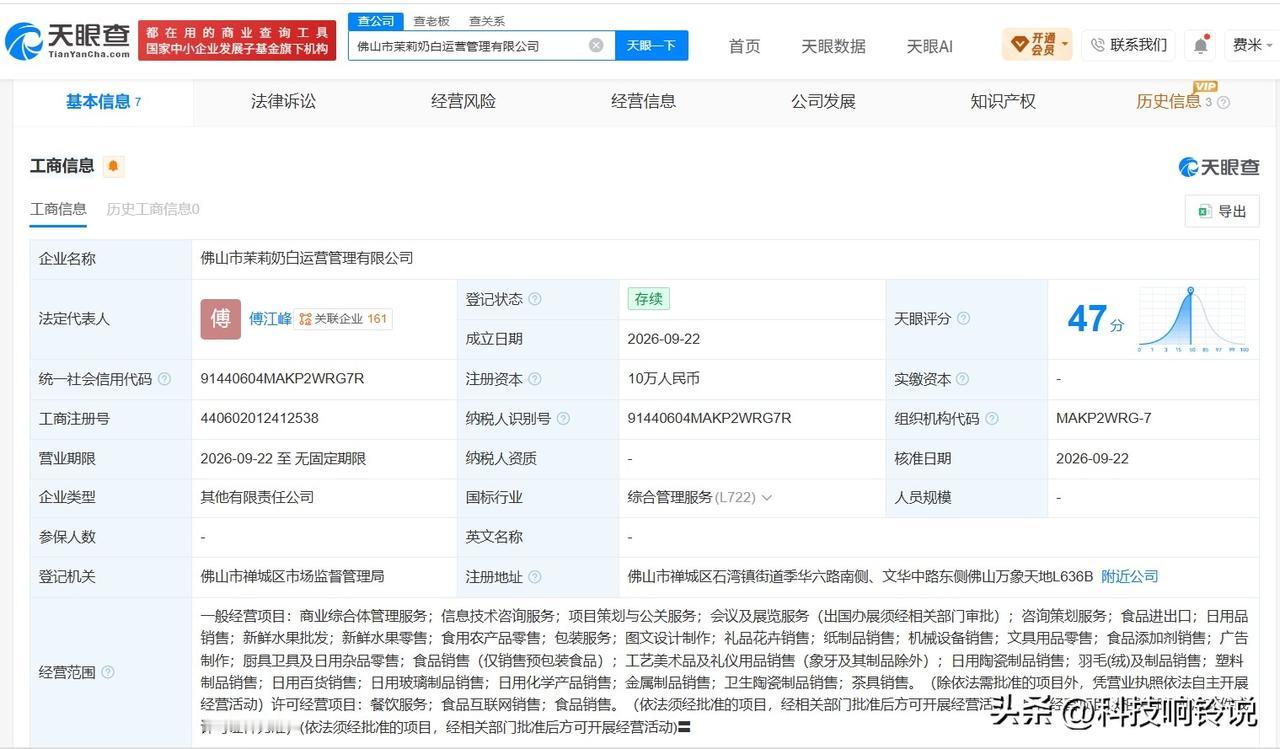The width and height of the screenshot is (1280, 749).
Task: Click the 存续 registration status tag
Action: (x=648, y=299)
